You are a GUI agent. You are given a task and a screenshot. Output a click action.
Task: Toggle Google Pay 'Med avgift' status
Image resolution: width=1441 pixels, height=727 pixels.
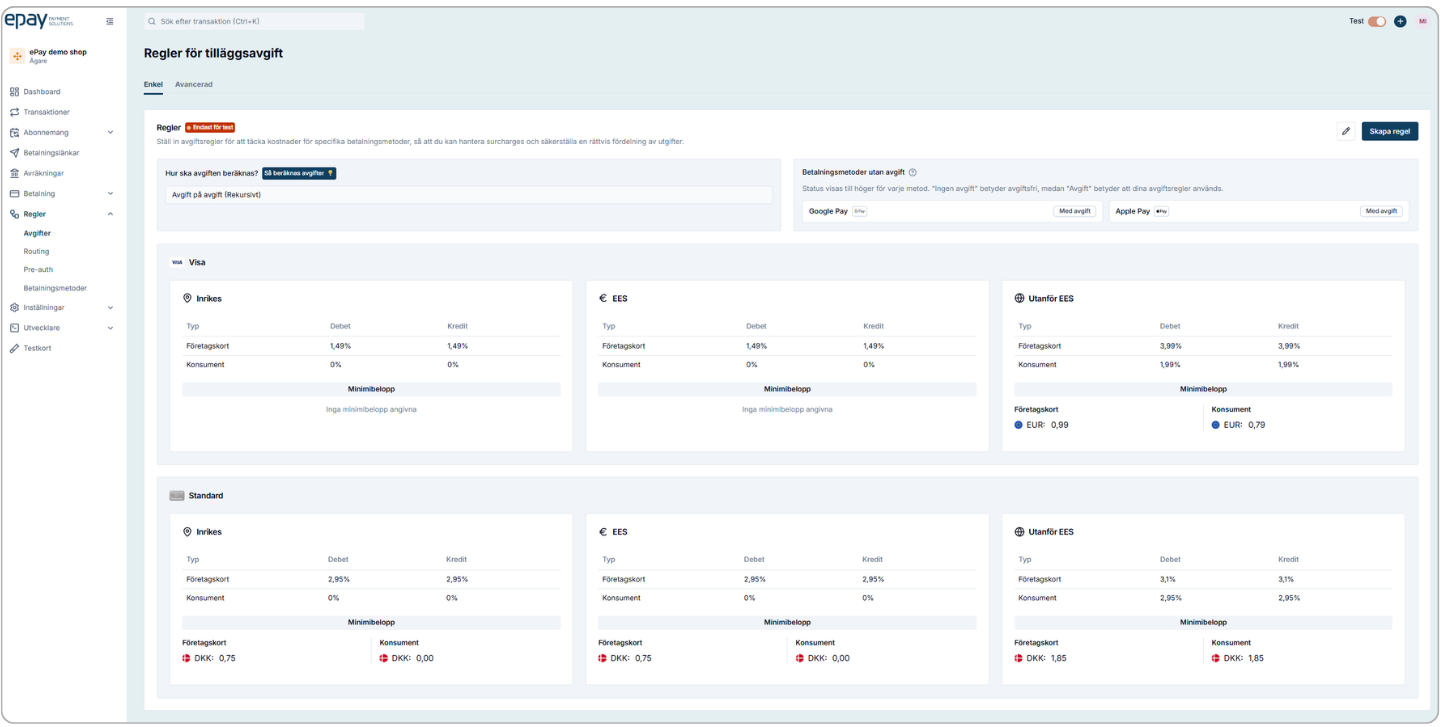(1075, 211)
